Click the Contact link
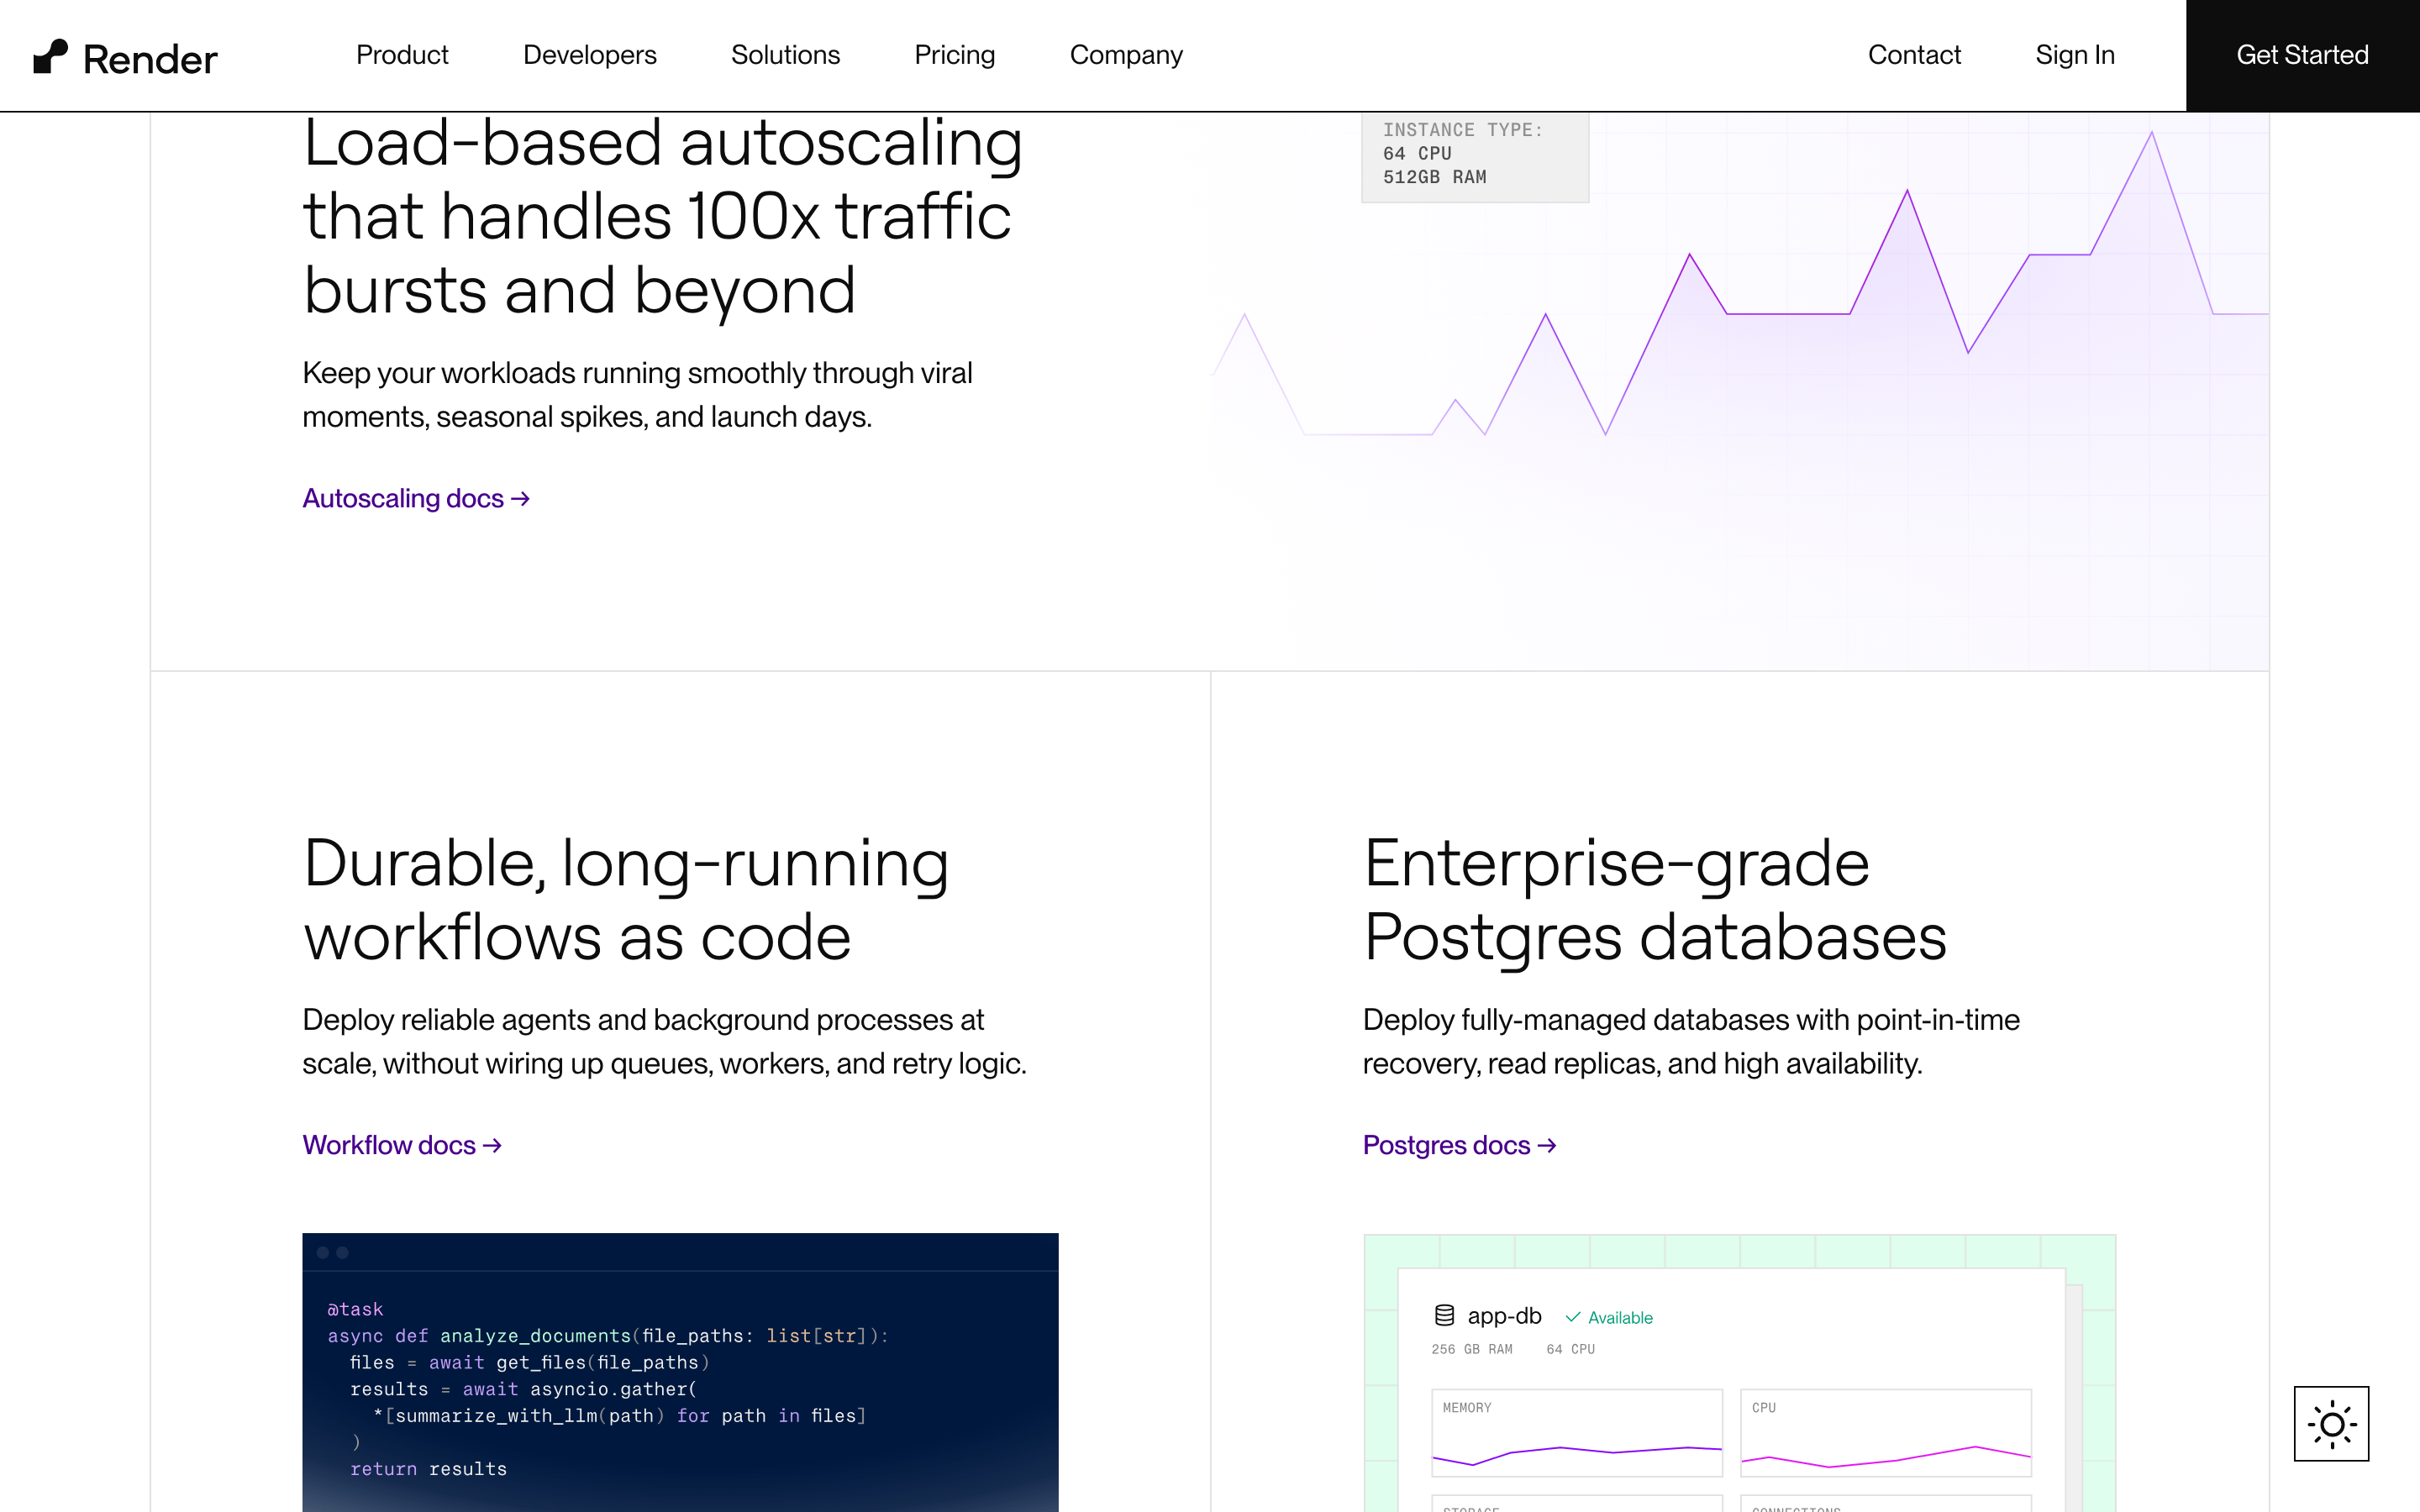Screen dimensions: 2420x1512 pos(1914,55)
